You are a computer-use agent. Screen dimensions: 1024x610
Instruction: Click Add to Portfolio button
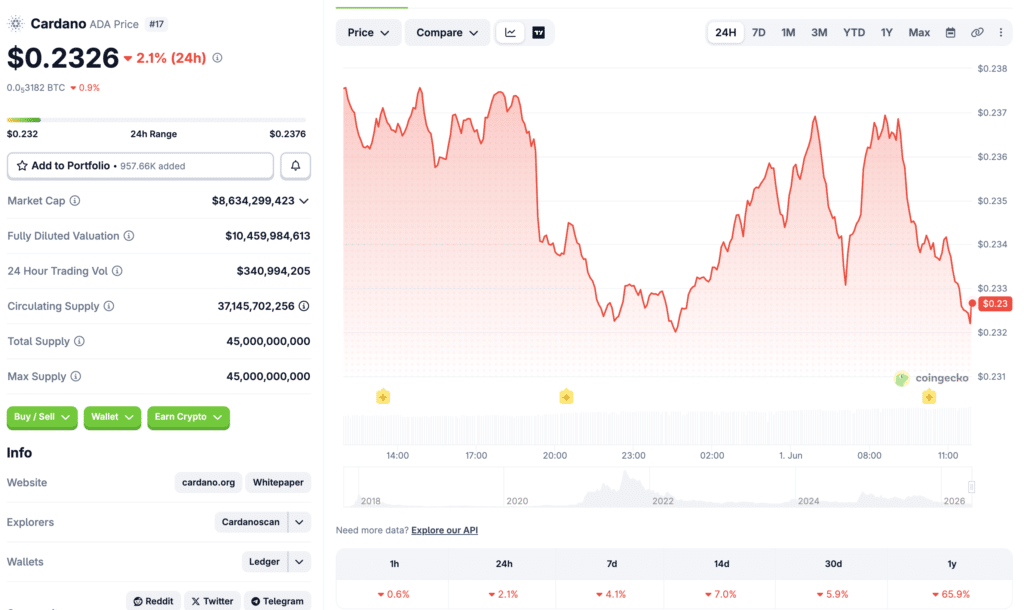[x=140, y=166]
